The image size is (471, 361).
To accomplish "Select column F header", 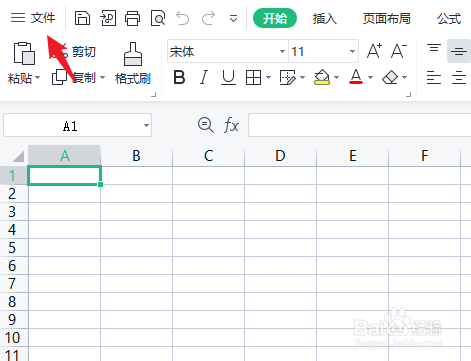I will pyautogui.click(x=424, y=155).
